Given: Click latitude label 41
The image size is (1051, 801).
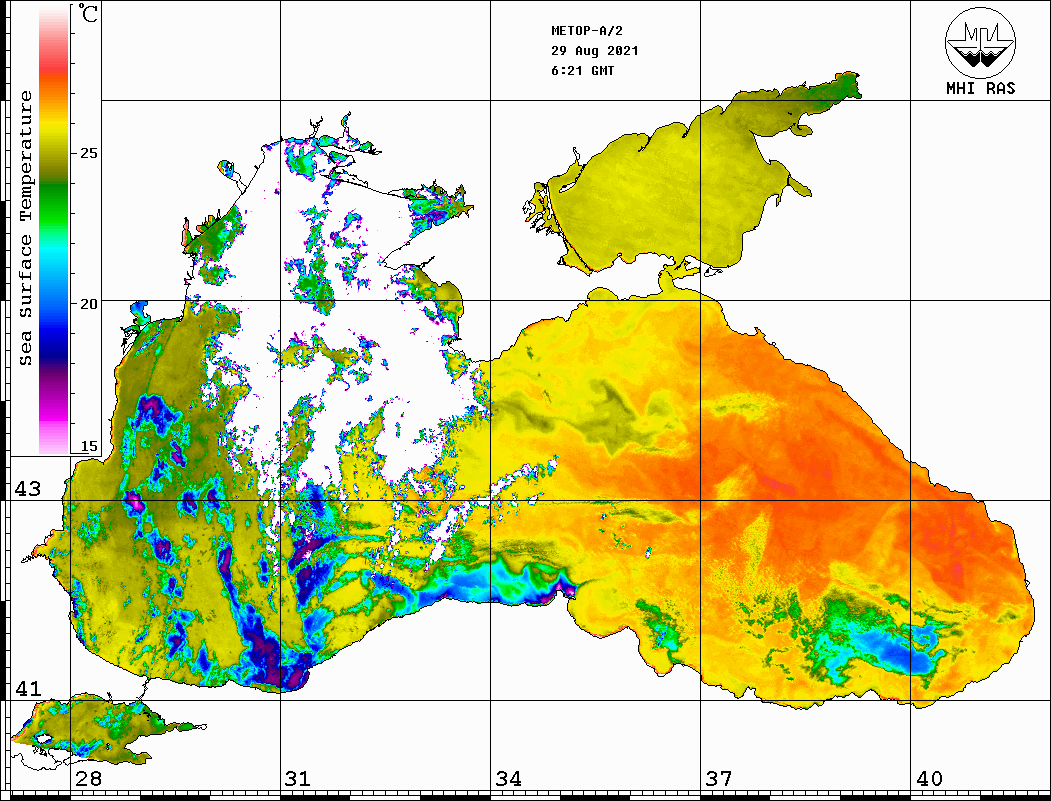Looking at the screenshot, I should click(x=27, y=689).
